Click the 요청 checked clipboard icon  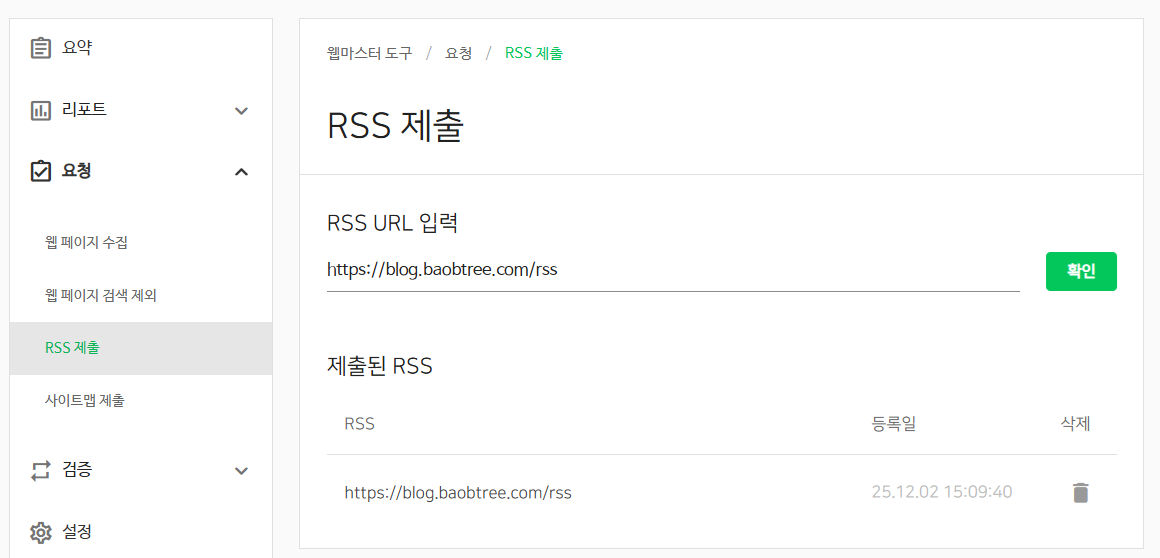40,172
